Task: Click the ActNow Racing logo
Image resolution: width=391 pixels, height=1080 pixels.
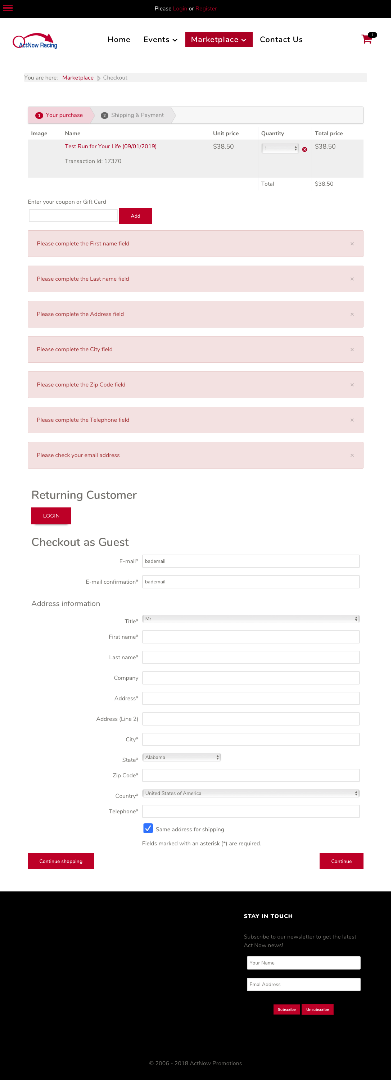Action: pos(35,41)
